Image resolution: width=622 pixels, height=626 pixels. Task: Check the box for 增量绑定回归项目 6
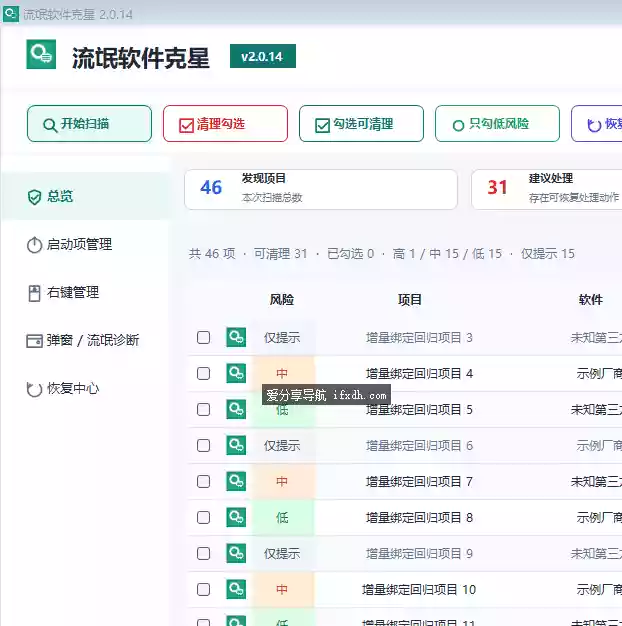click(204, 445)
